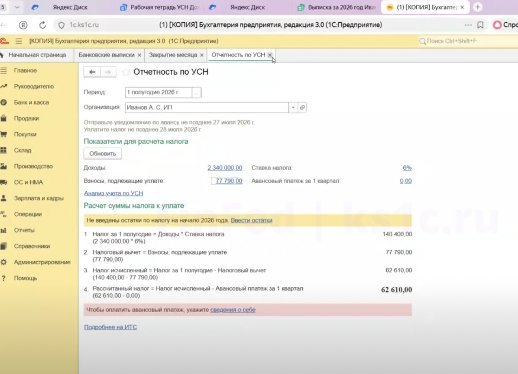Close the Закрытие месяца tab

(x=202, y=55)
